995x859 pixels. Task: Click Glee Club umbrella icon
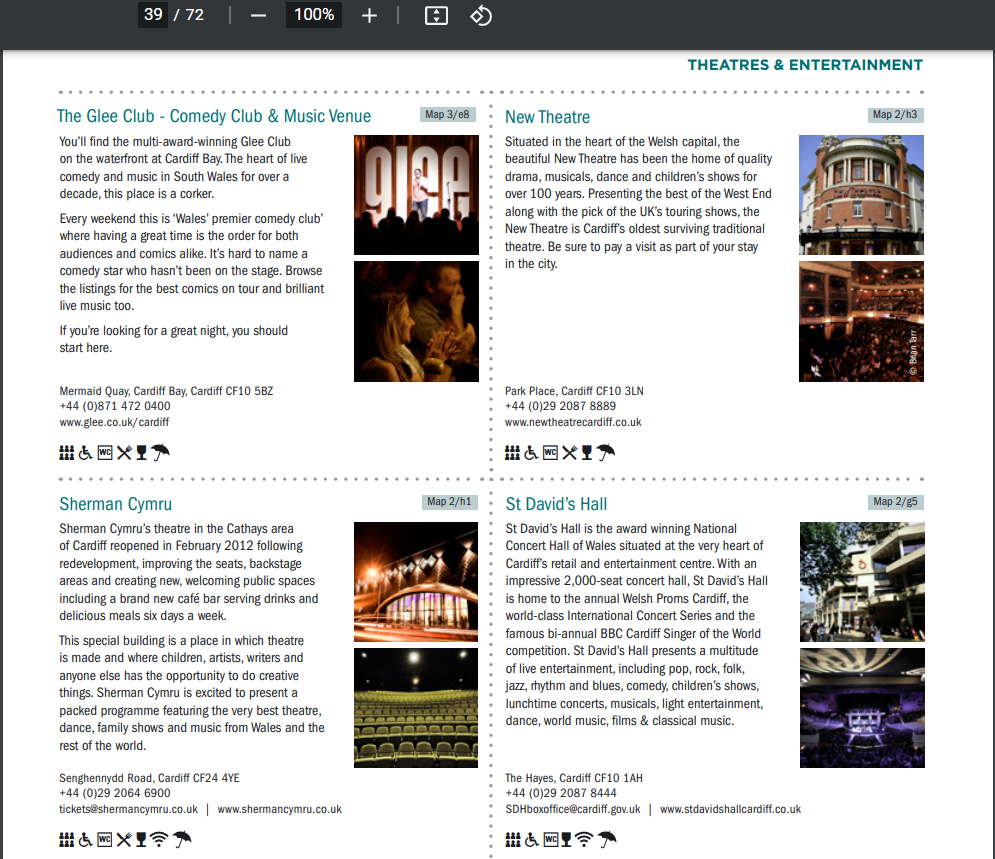tap(161, 452)
